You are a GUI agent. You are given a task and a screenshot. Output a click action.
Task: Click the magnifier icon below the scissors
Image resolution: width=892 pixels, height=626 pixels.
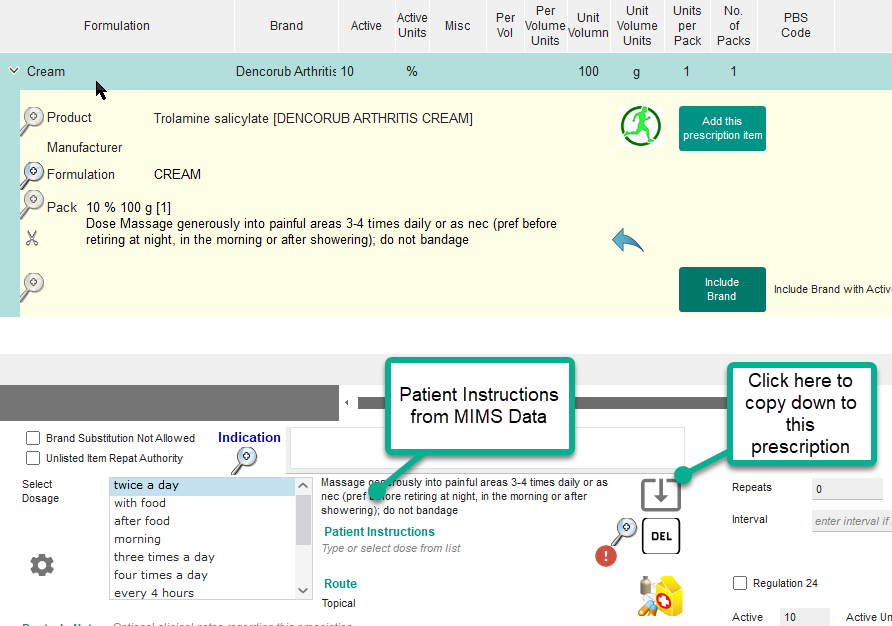point(32,287)
